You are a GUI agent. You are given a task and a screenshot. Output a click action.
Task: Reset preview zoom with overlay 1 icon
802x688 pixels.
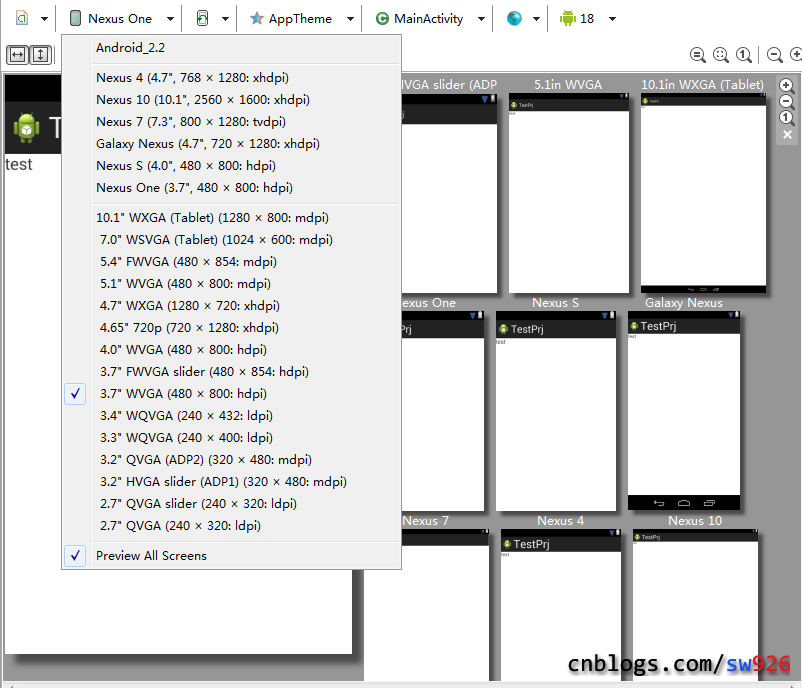tap(787, 118)
